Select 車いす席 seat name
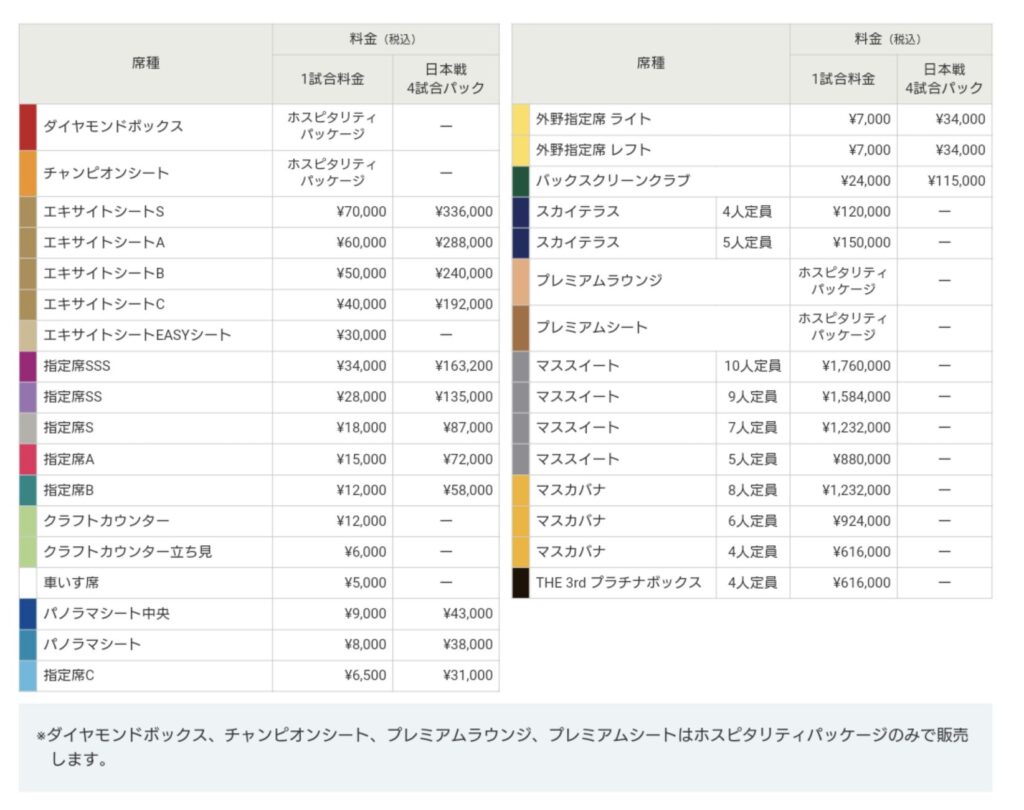This screenshot has height=810, width=1024. point(71,583)
